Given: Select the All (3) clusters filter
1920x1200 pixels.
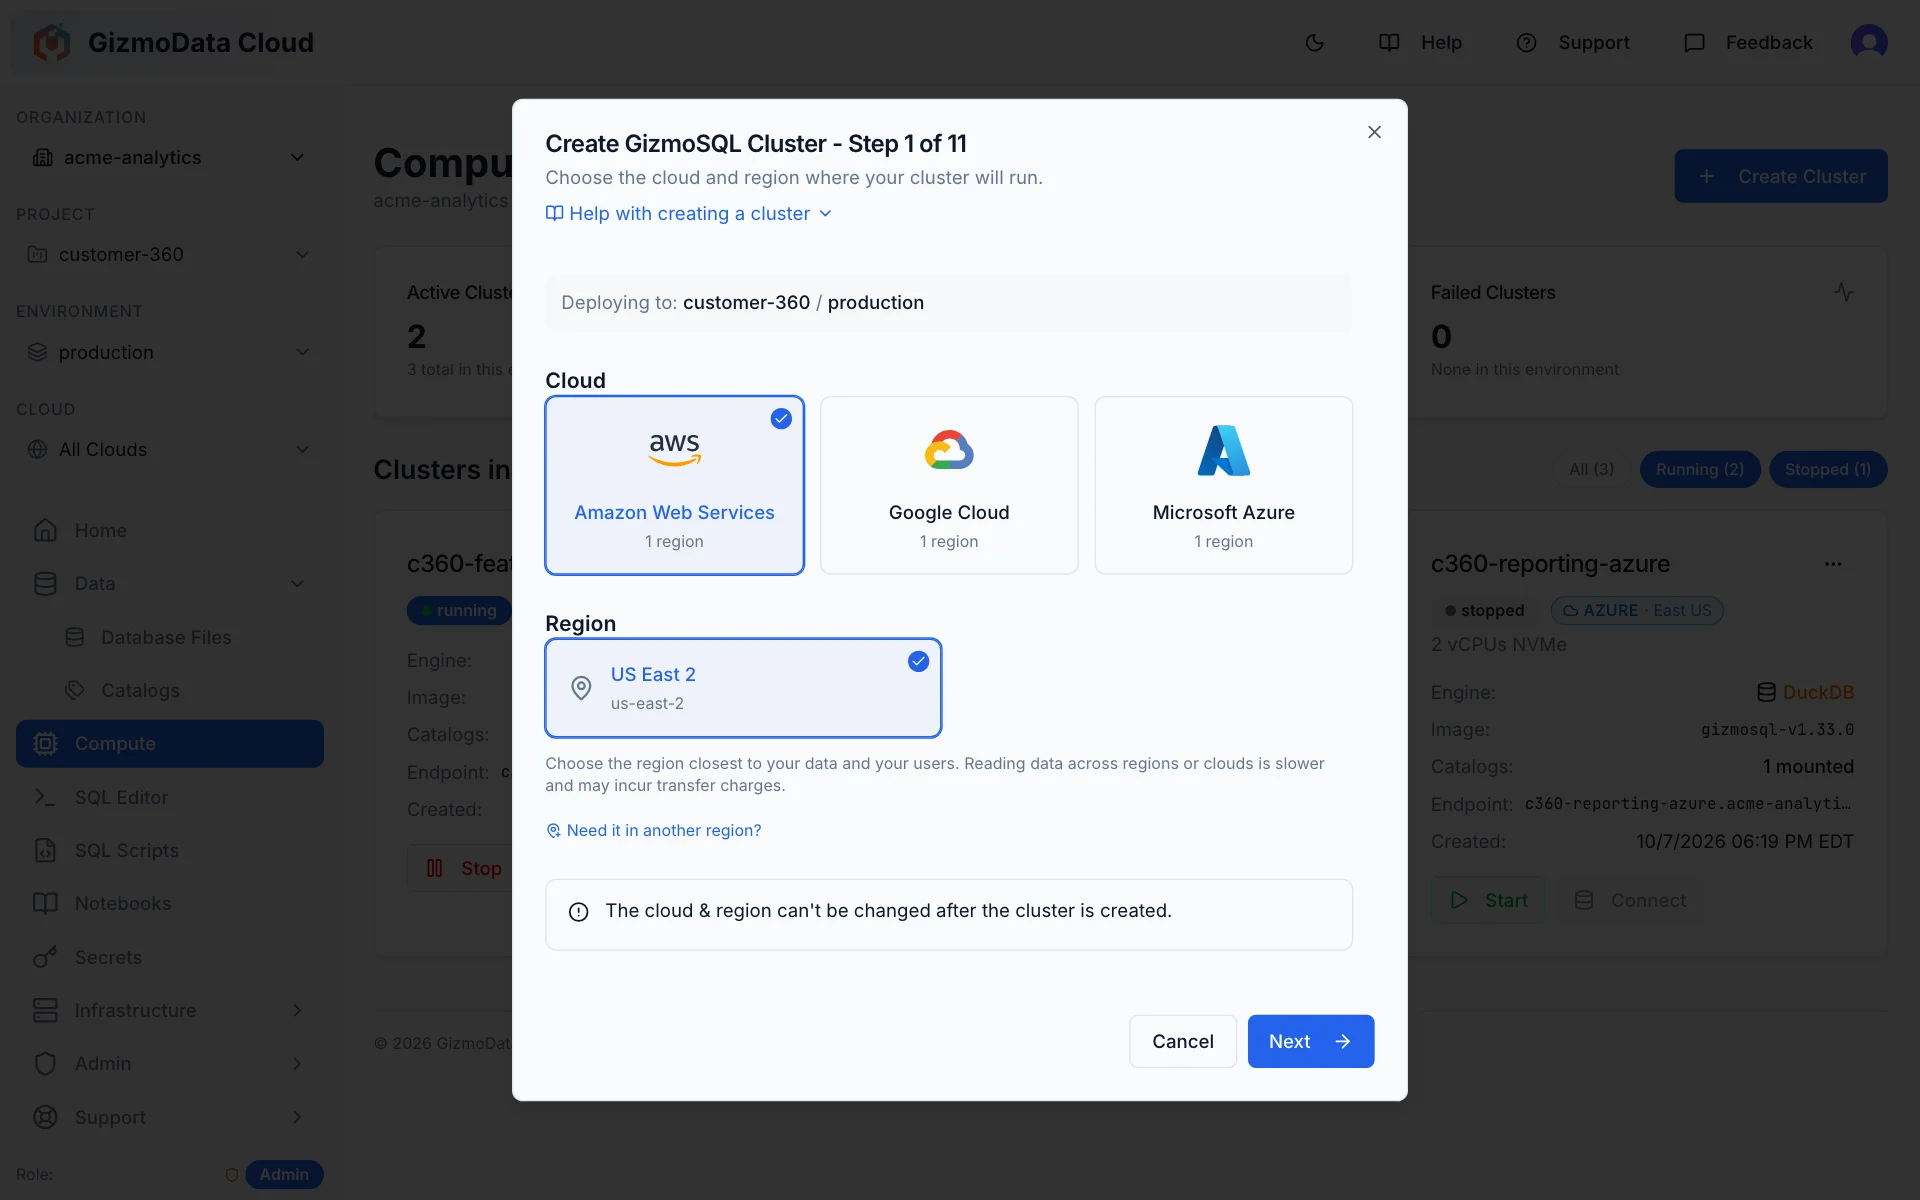Looking at the screenshot, I should tap(1591, 469).
